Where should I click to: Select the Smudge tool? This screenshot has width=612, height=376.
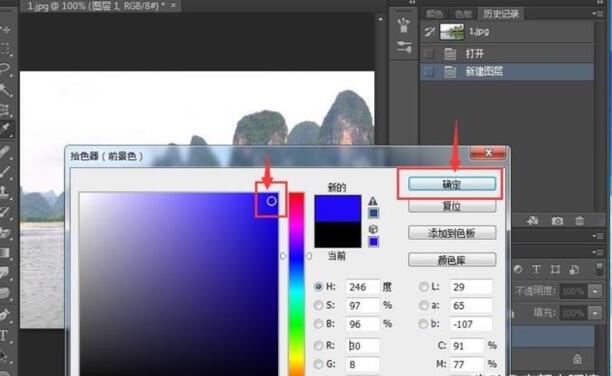5,272
